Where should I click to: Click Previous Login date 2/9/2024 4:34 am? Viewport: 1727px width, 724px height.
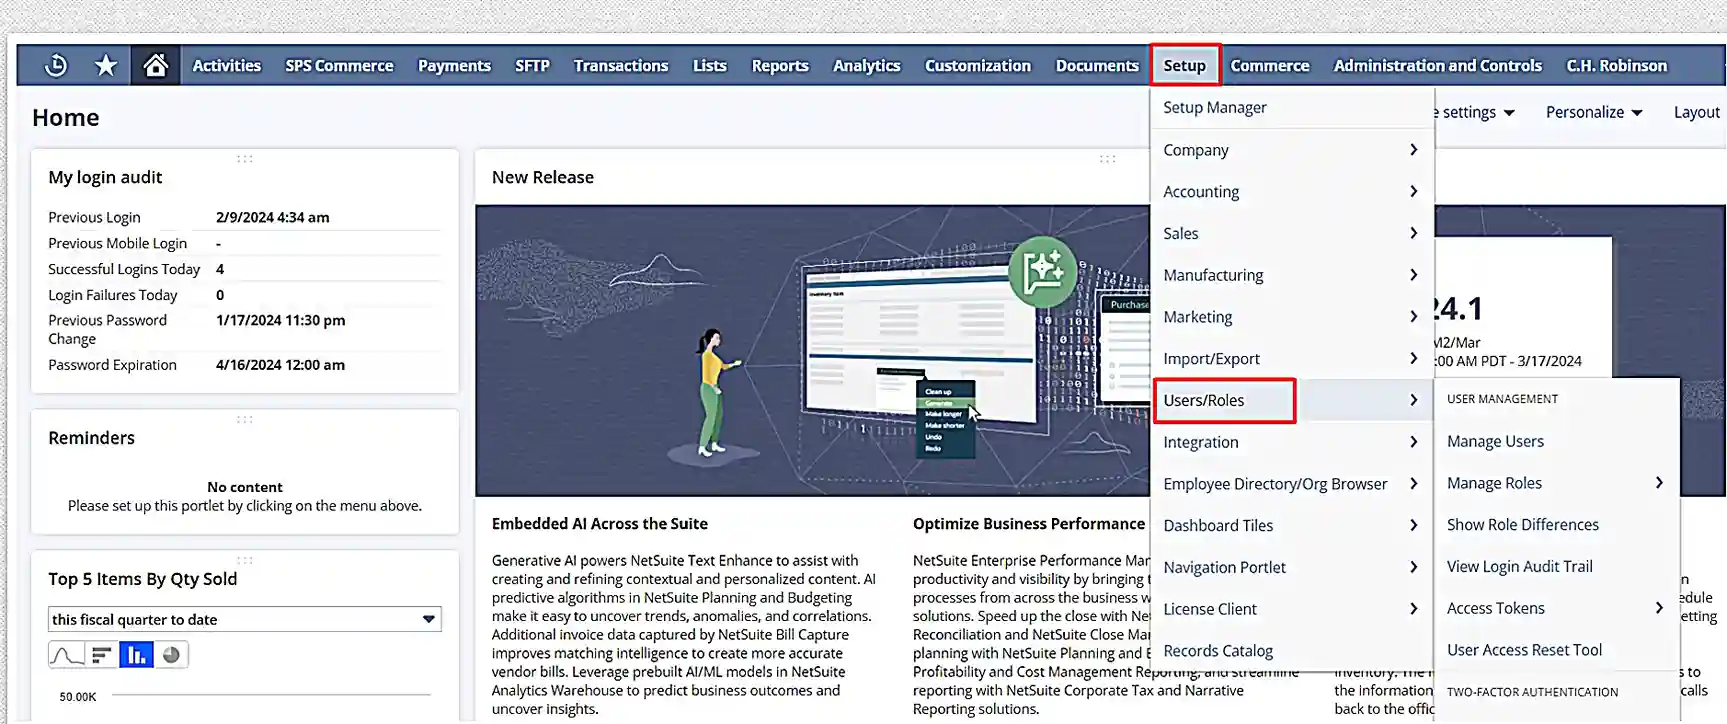(272, 217)
